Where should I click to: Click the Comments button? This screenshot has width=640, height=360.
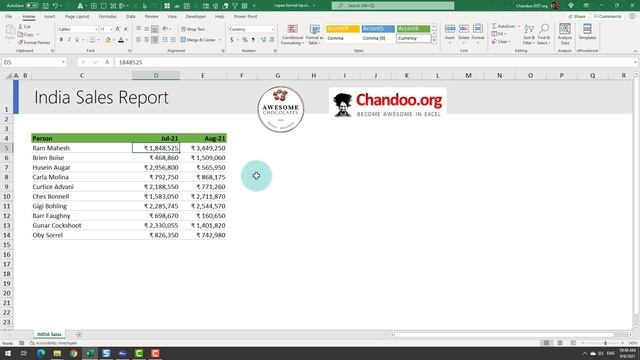(607, 17)
